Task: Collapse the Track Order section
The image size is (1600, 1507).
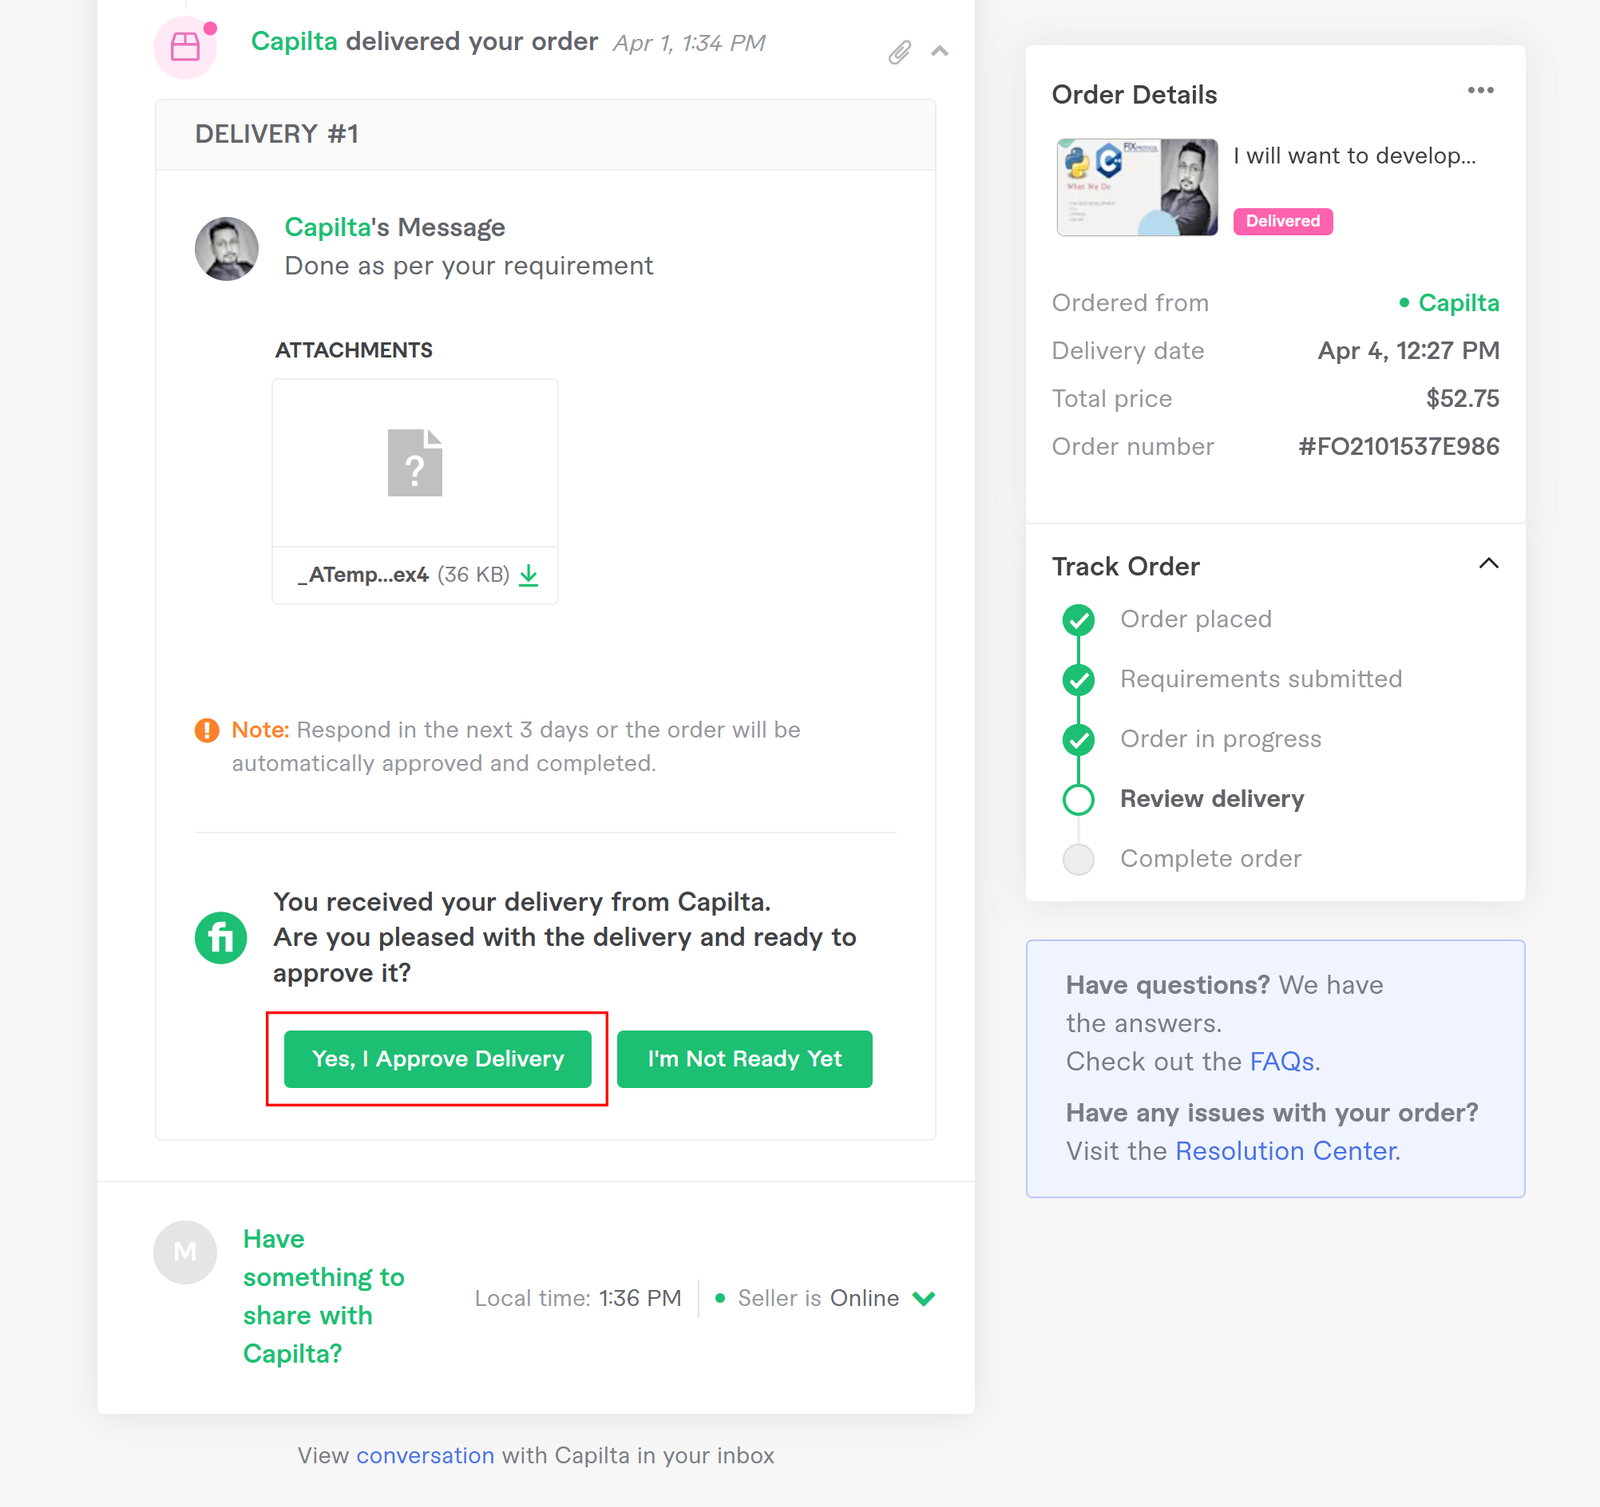Action: [1489, 564]
